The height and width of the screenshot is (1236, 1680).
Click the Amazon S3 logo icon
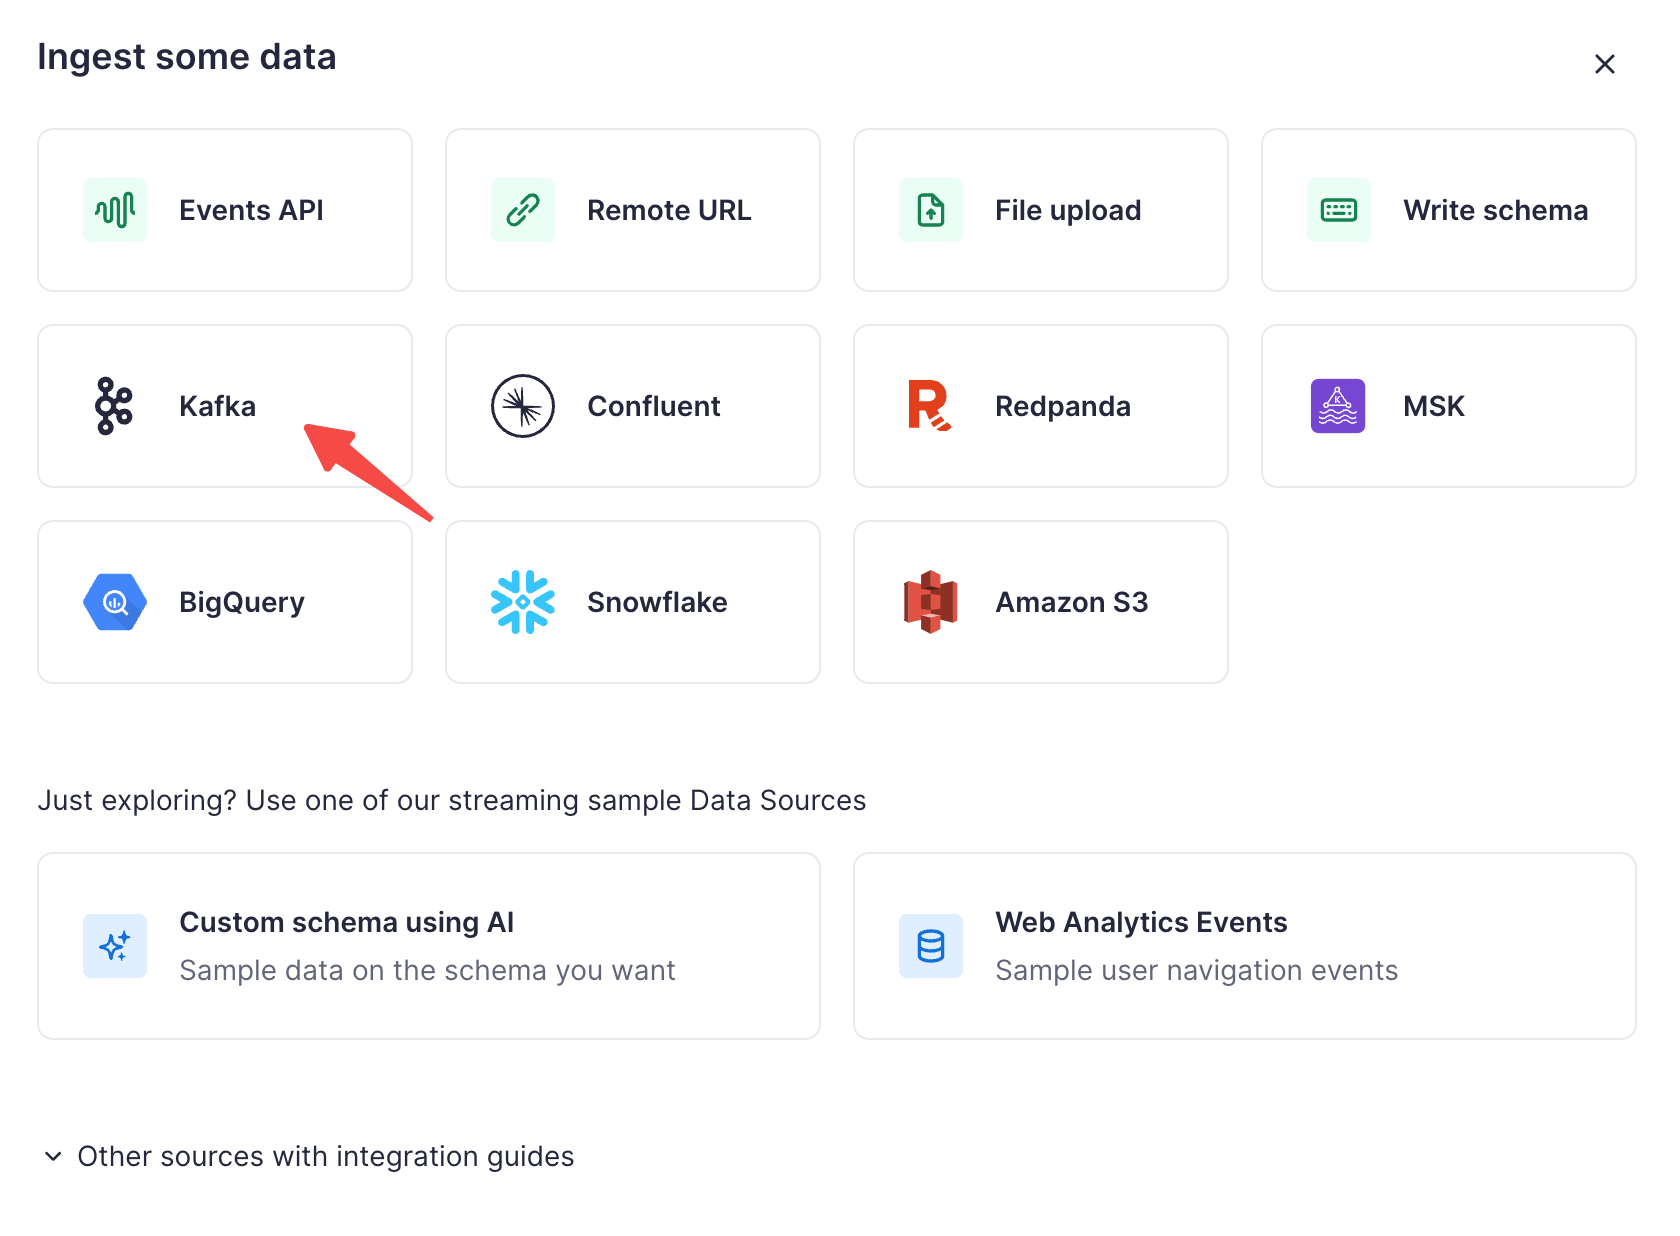coord(931,602)
